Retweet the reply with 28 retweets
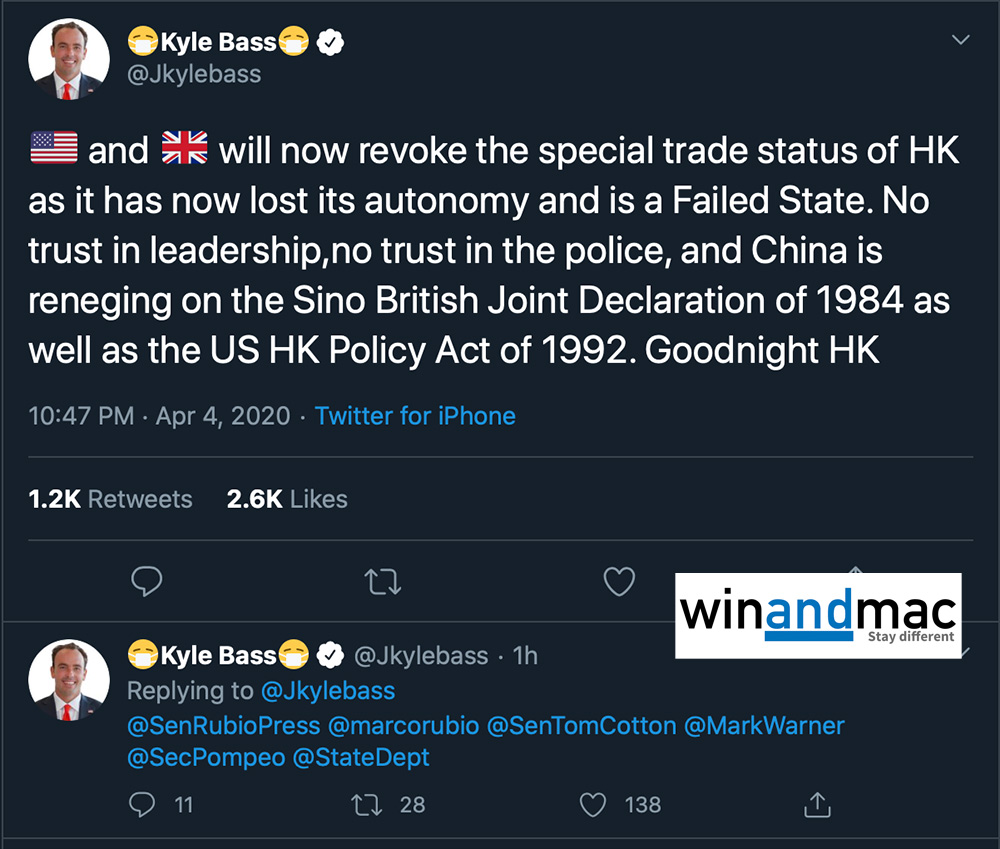The width and height of the screenshot is (1000, 849). pos(374,803)
